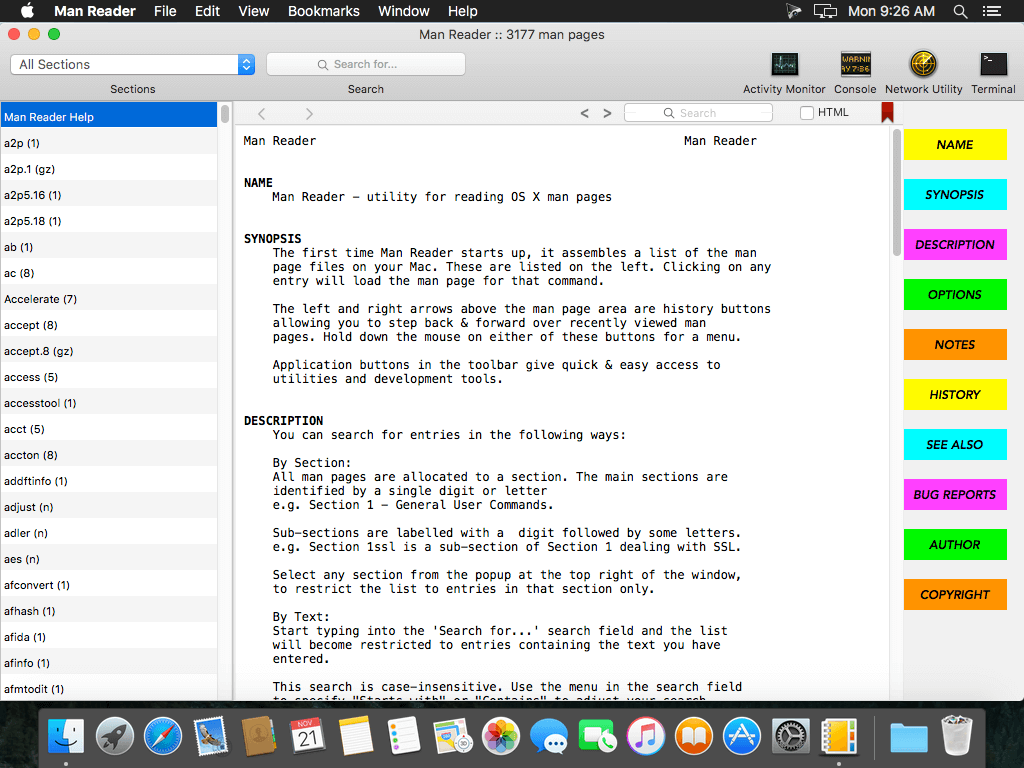Open Spotlight search in menu bar
Image resolution: width=1024 pixels, height=768 pixels.
coord(960,11)
